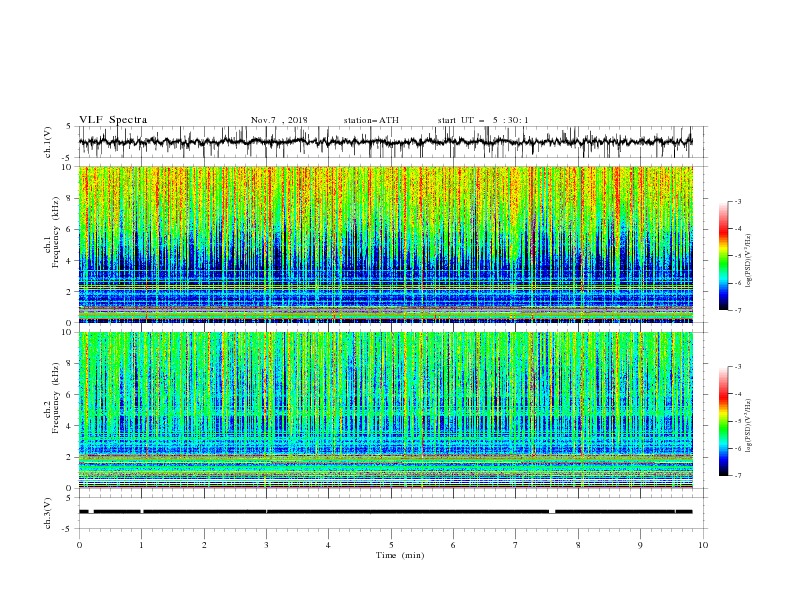Image resolution: width=792 pixels, height=612 pixels.
Task: Select the "start UT = 5 :30: 1" text
Action: click(483, 120)
